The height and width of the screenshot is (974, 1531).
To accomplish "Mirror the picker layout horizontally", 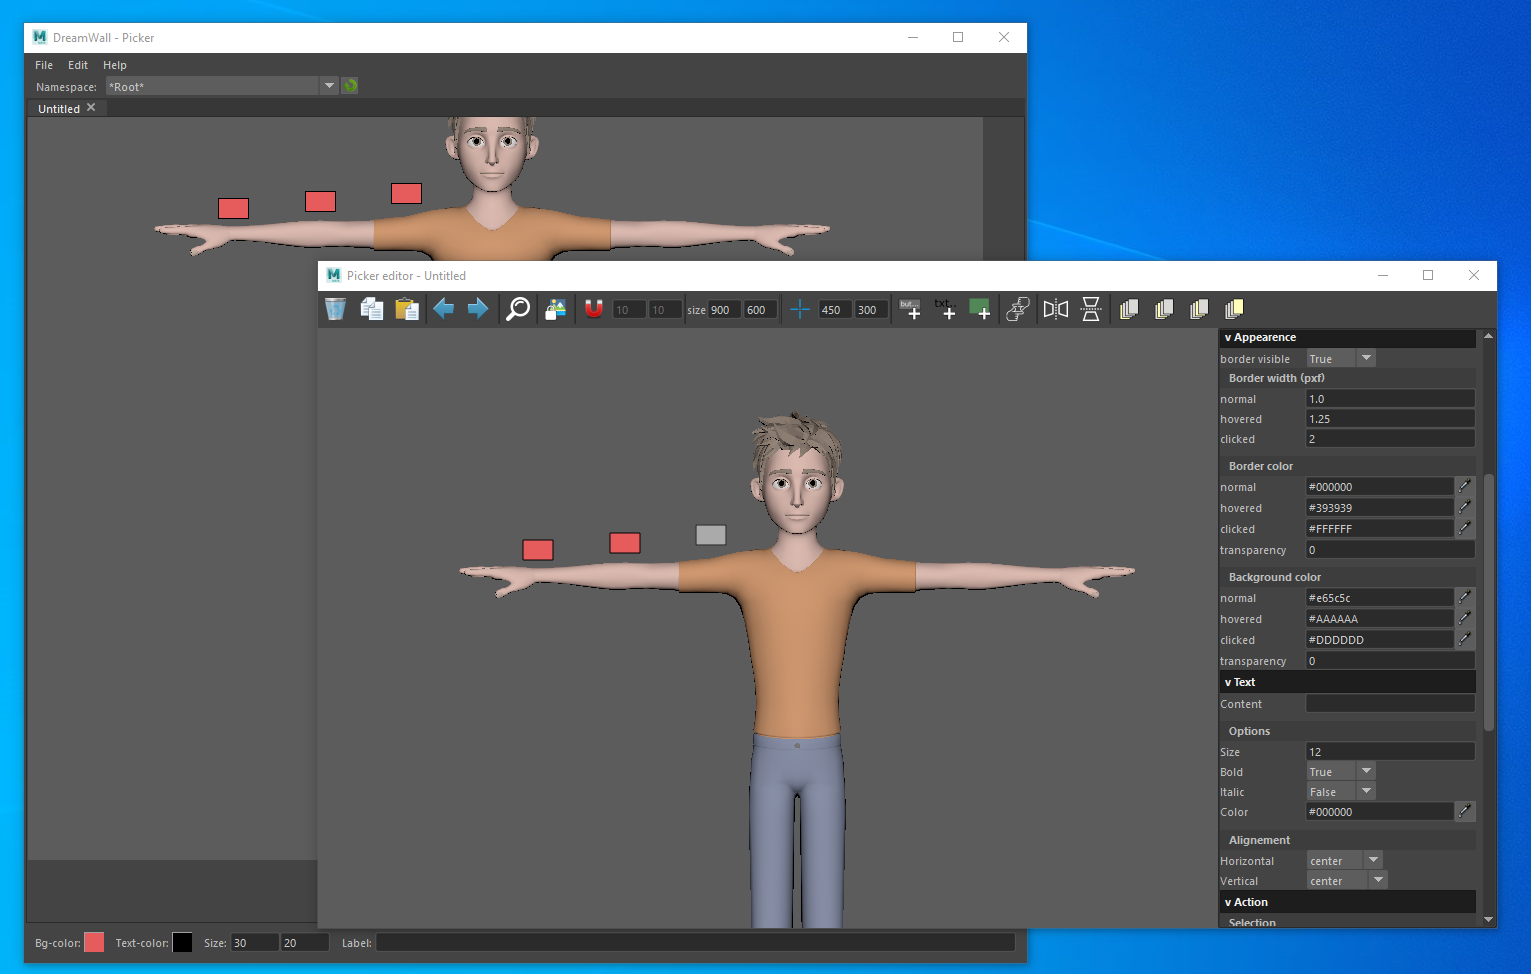I will [1055, 309].
